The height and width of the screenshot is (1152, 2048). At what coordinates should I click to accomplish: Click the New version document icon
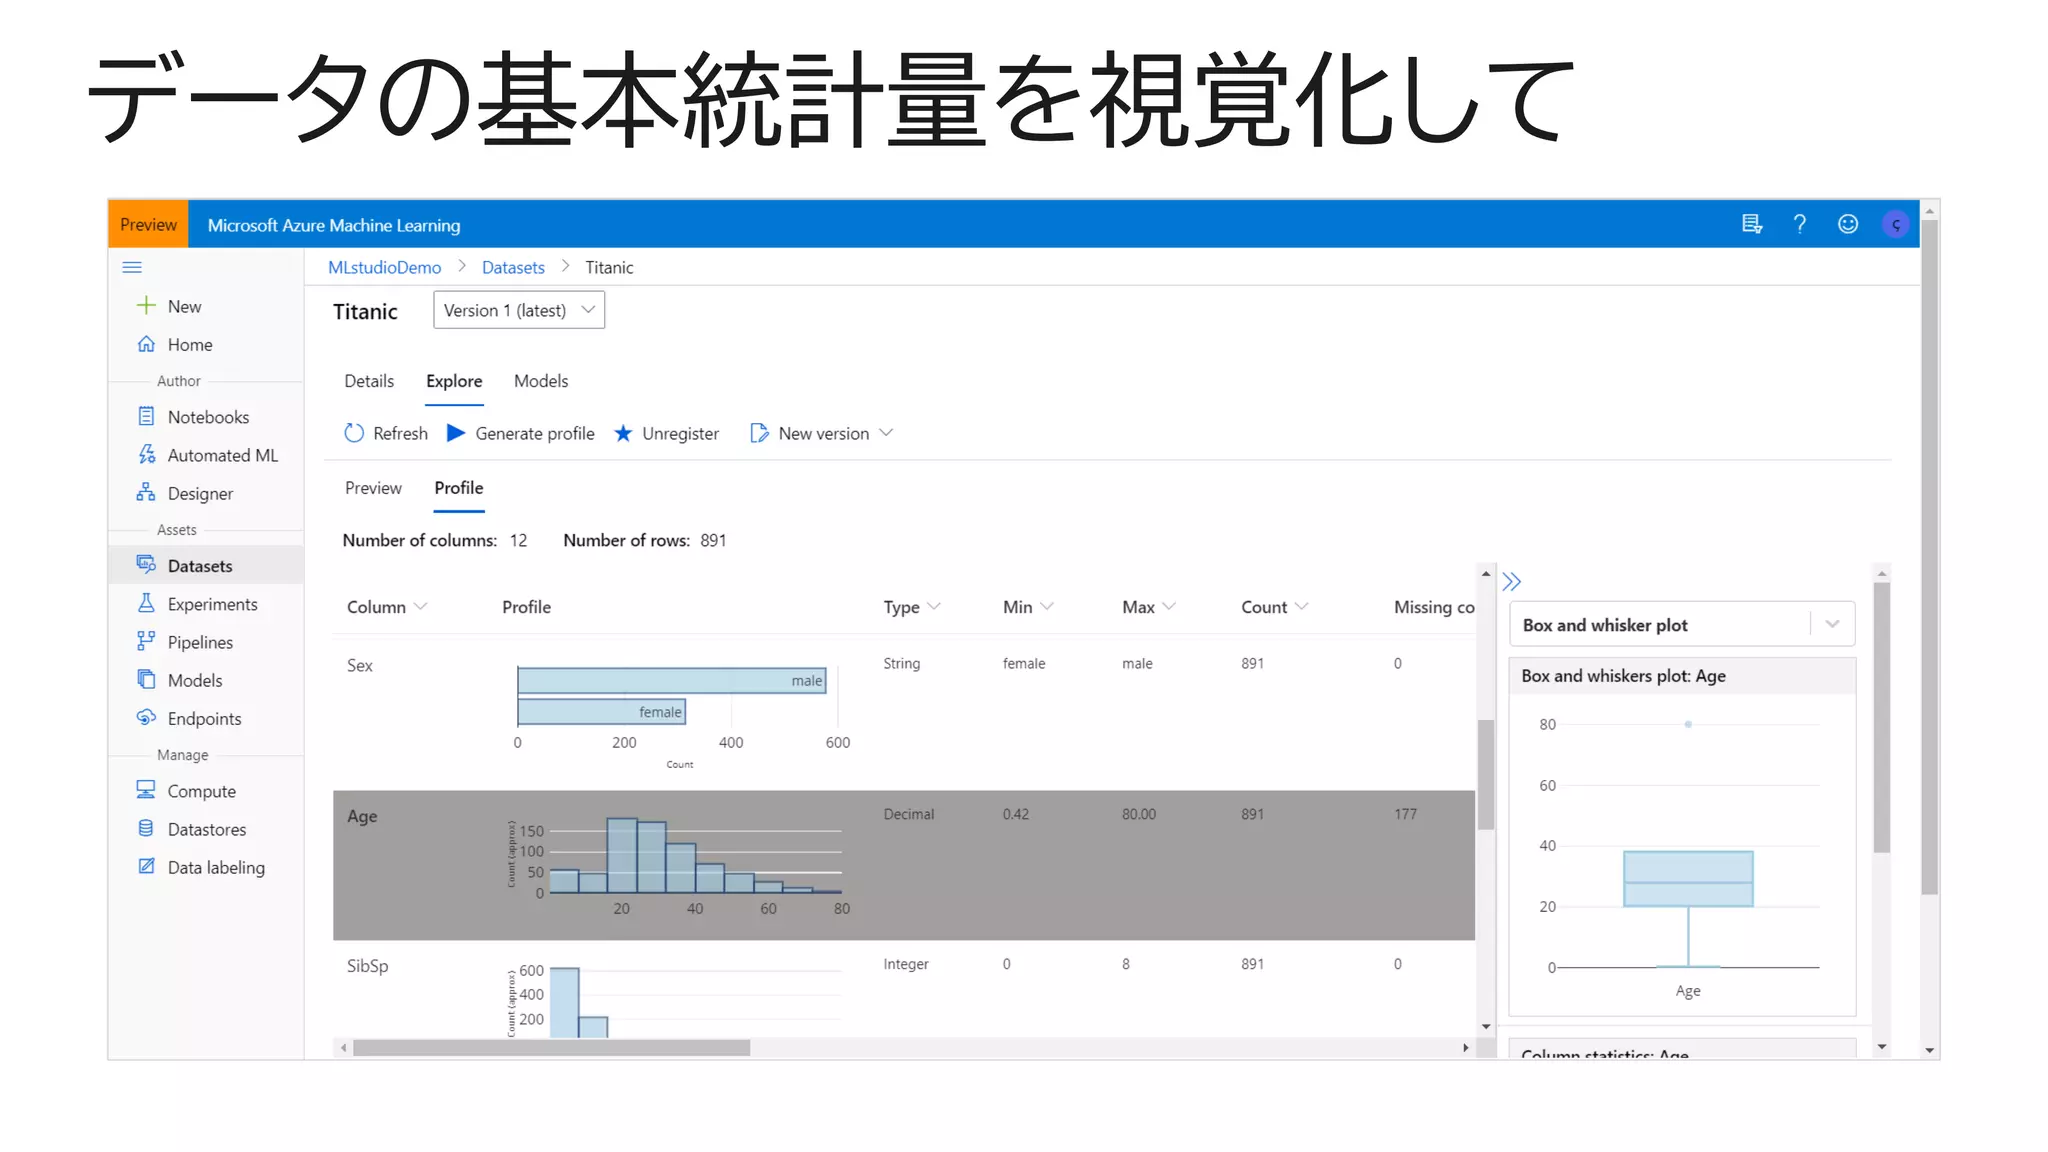pyautogui.click(x=759, y=433)
